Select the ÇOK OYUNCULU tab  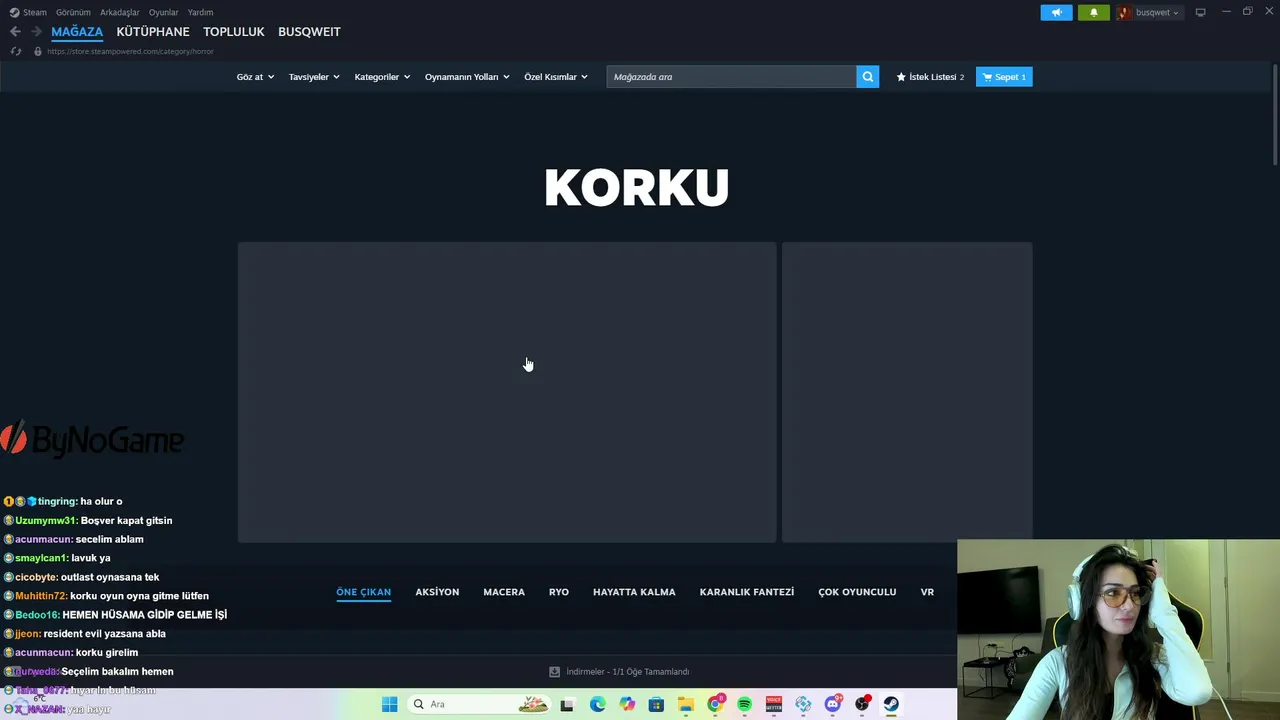coord(857,592)
